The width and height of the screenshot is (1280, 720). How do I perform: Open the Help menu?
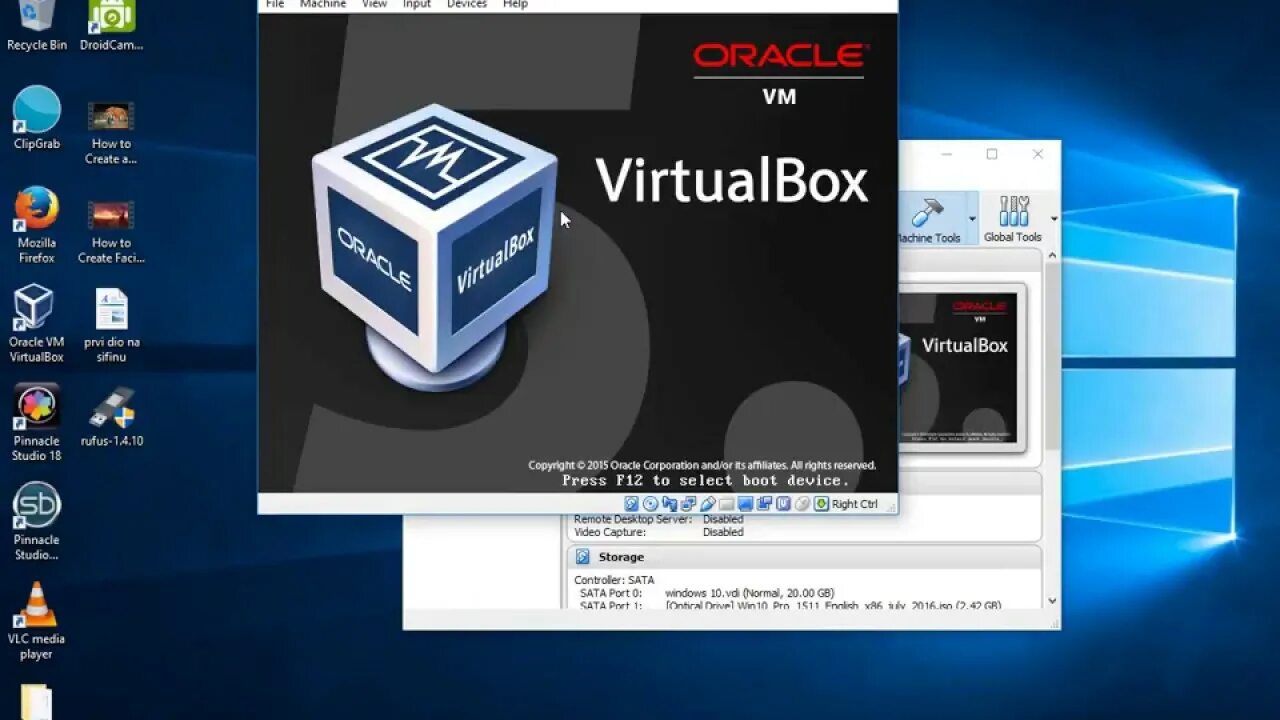pyautogui.click(x=515, y=4)
